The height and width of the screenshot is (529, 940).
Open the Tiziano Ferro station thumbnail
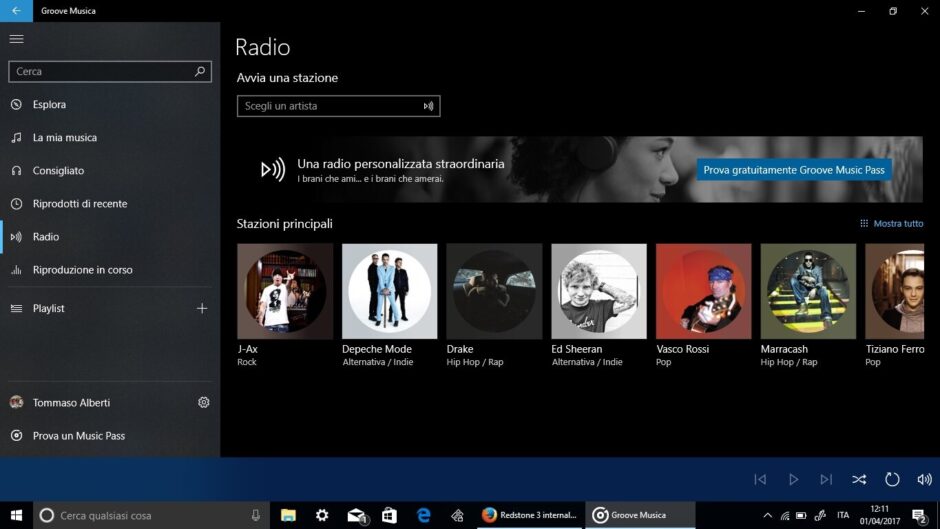pos(894,291)
